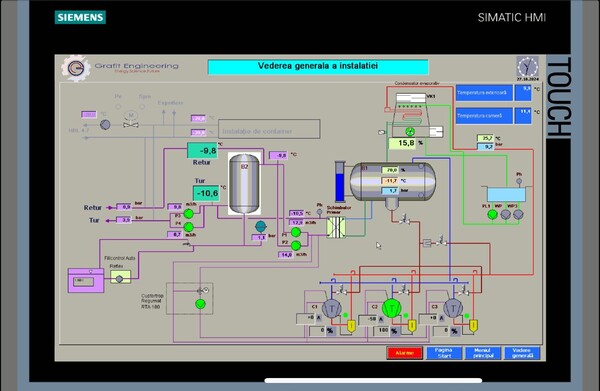Select the WP grey water pump
Image resolution: width=600 pixels, height=391 pixels.
tap(506, 215)
